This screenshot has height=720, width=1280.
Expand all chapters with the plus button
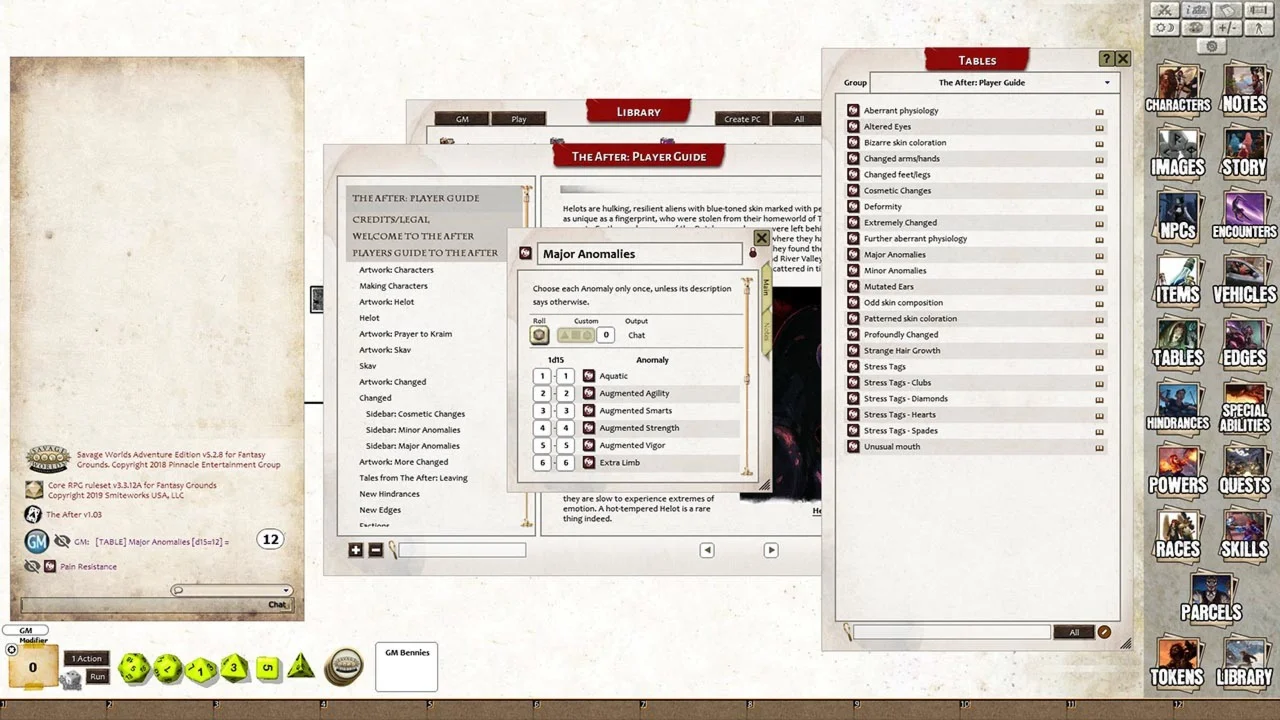355,550
